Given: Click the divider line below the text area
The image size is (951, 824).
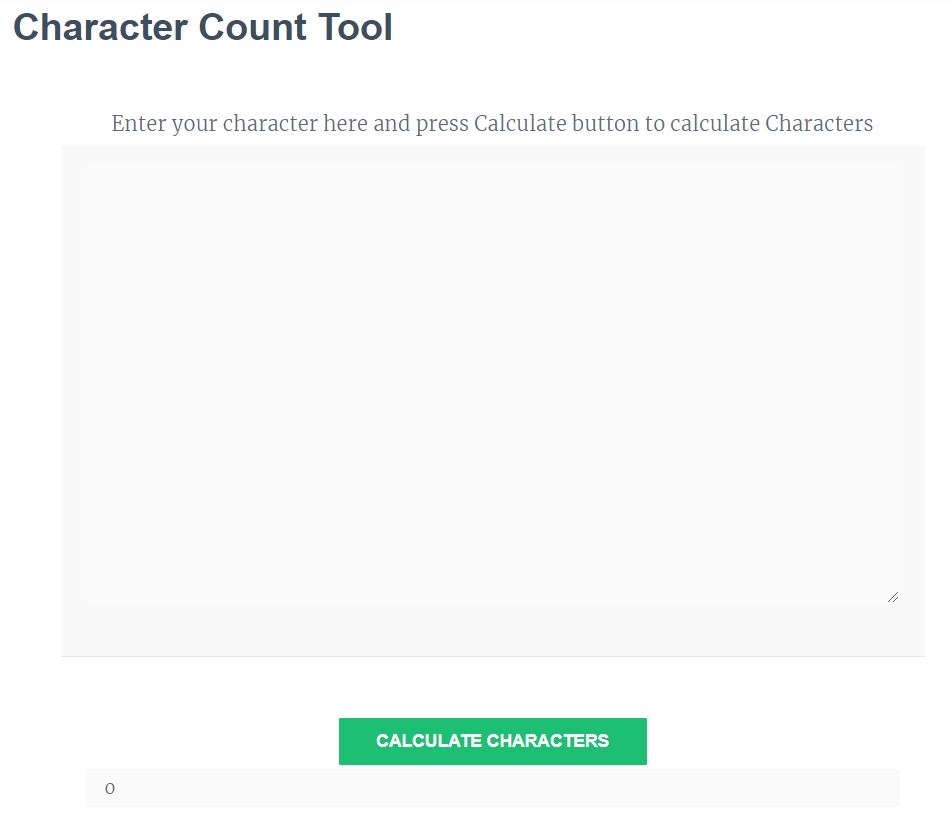Looking at the screenshot, I should [492, 656].
